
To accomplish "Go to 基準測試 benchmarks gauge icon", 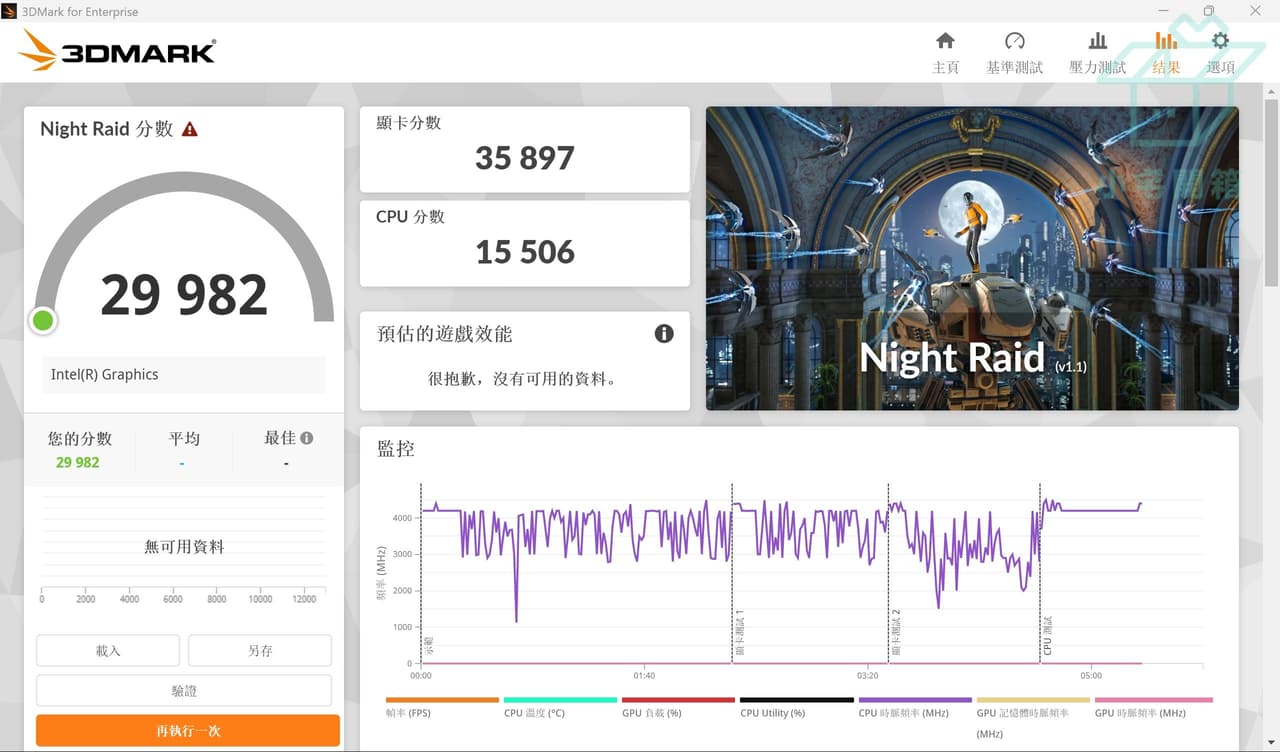I will click(x=1014, y=41).
